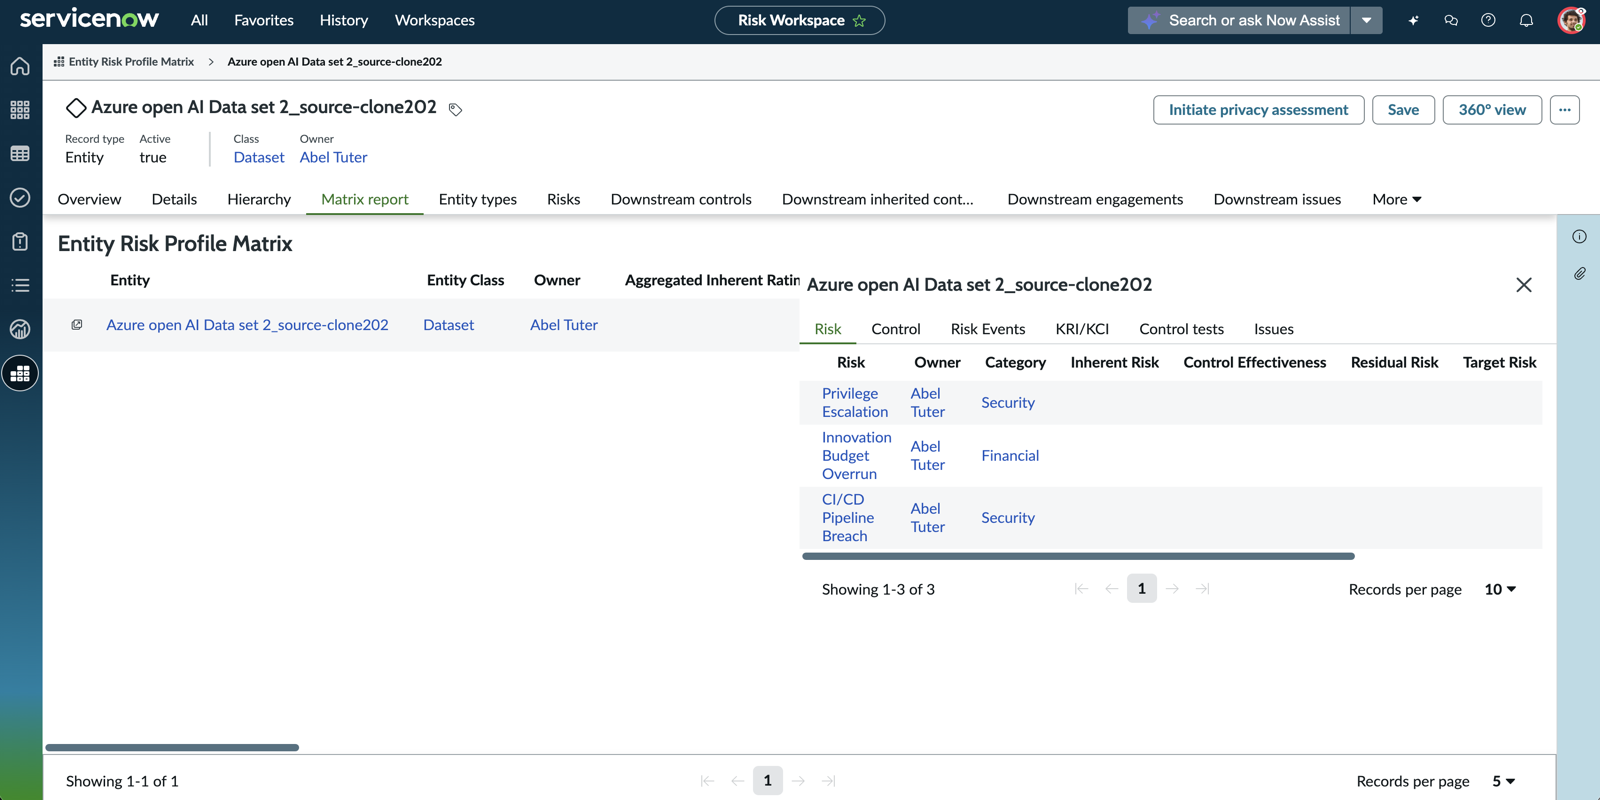1600x800 pixels.
Task: Open the user profile avatar
Action: (1572, 20)
